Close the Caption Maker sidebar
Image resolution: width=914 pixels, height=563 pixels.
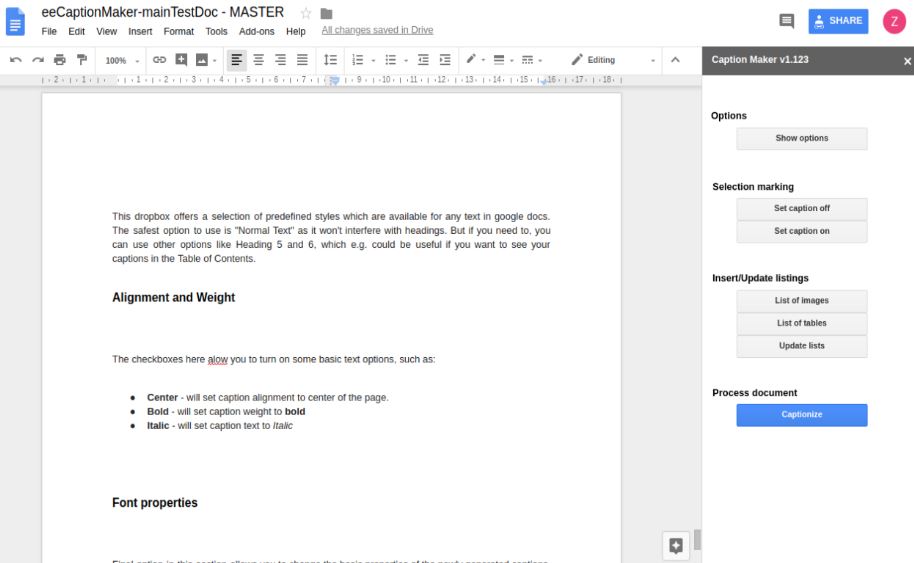point(907,61)
